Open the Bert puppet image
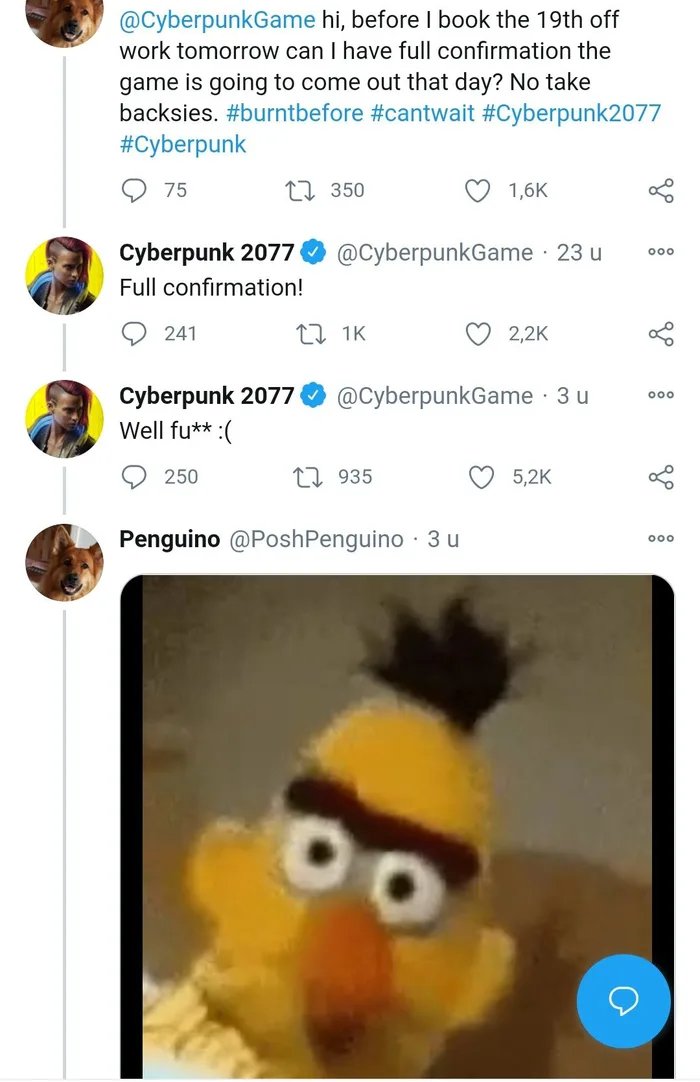The image size is (700, 1082). [x=380, y=820]
